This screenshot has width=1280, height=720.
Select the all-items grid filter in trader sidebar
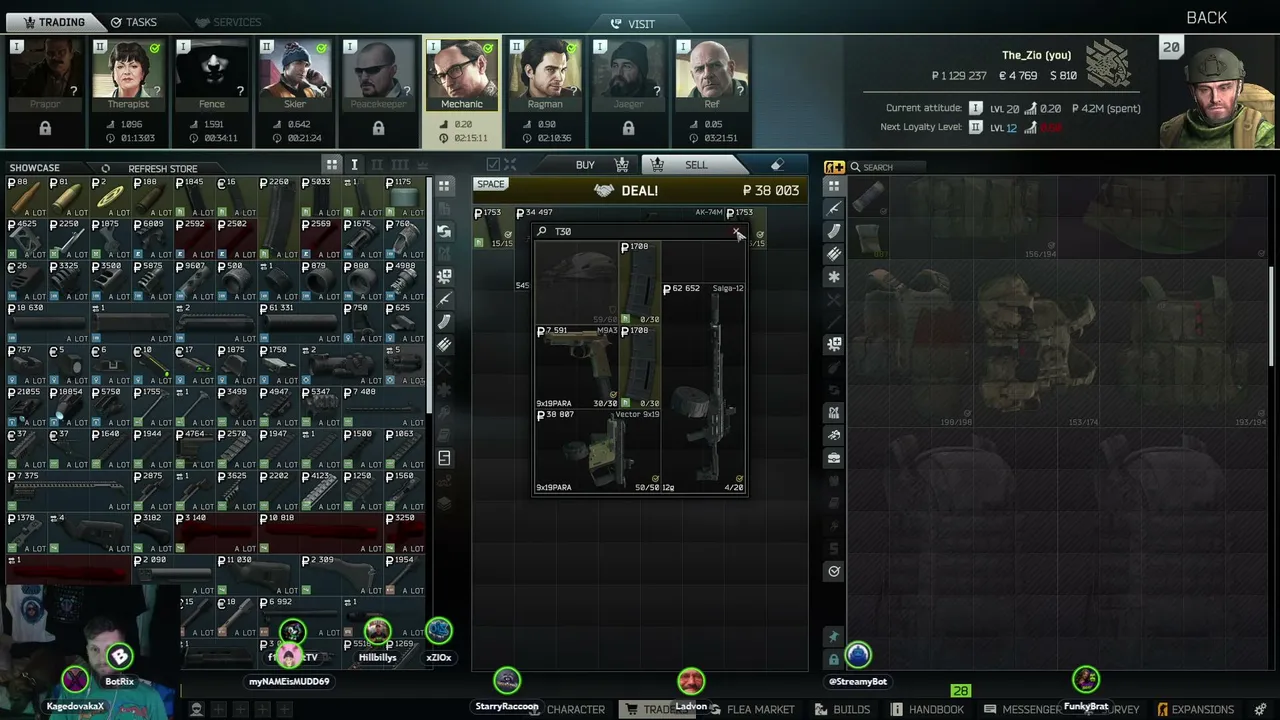[x=445, y=186]
